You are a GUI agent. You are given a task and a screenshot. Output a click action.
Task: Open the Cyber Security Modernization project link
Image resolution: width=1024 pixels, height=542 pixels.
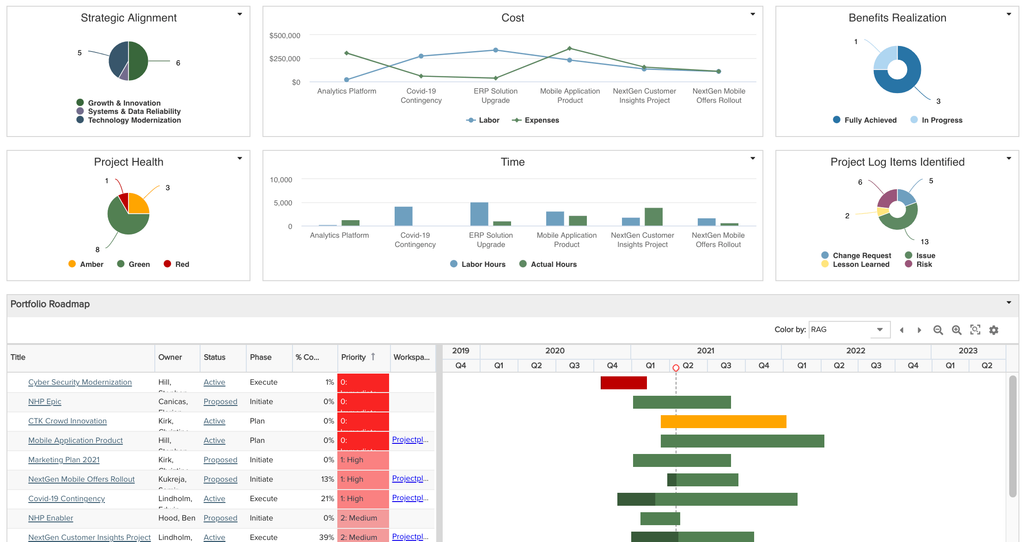[80, 383]
